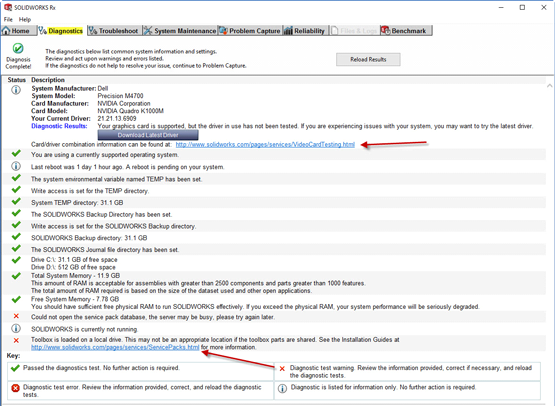Image resolution: width=555 pixels, height=406 pixels.
Task: Click info icon beside System Manufacturer
Action: [16, 90]
